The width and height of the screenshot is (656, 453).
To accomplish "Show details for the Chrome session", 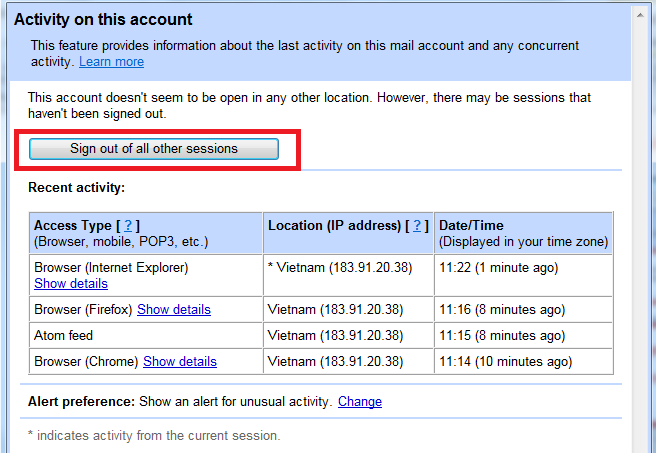I will (180, 362).
